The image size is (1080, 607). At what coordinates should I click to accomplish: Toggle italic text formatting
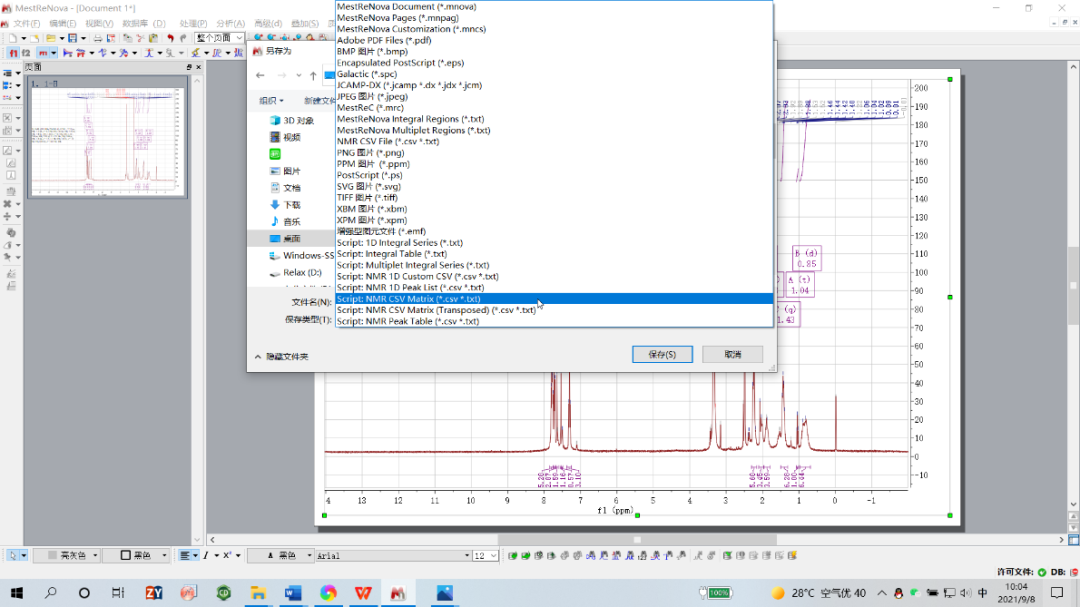click(x=205, y=555)
